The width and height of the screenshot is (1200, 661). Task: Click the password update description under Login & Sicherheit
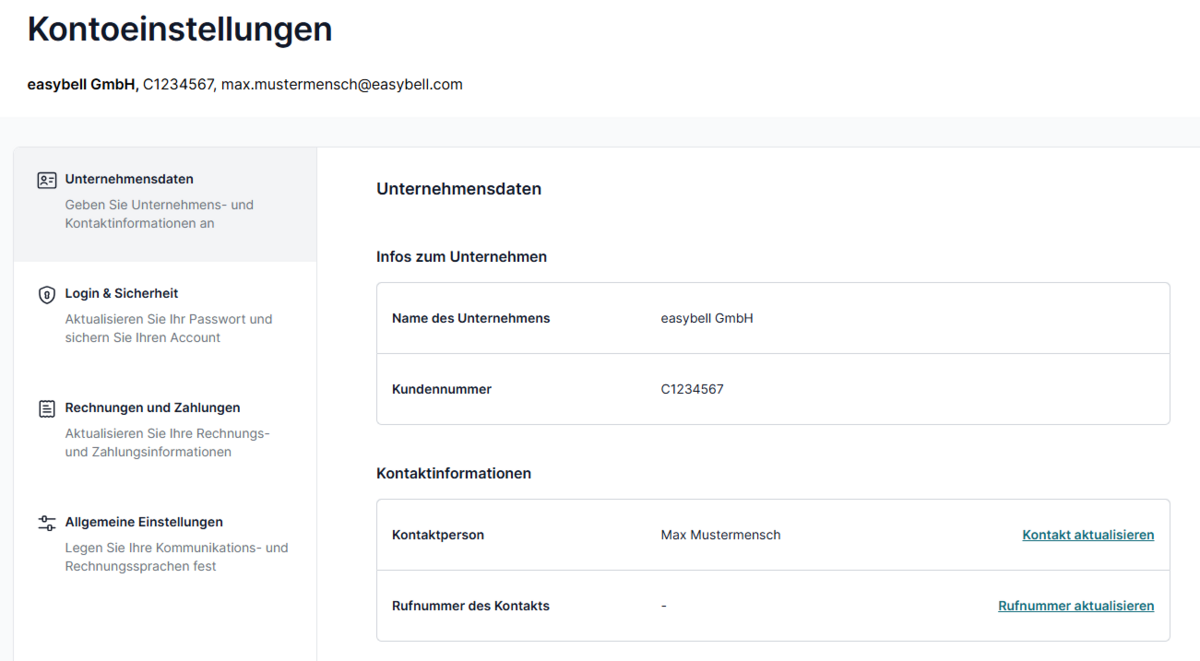[x=168, y=328]
